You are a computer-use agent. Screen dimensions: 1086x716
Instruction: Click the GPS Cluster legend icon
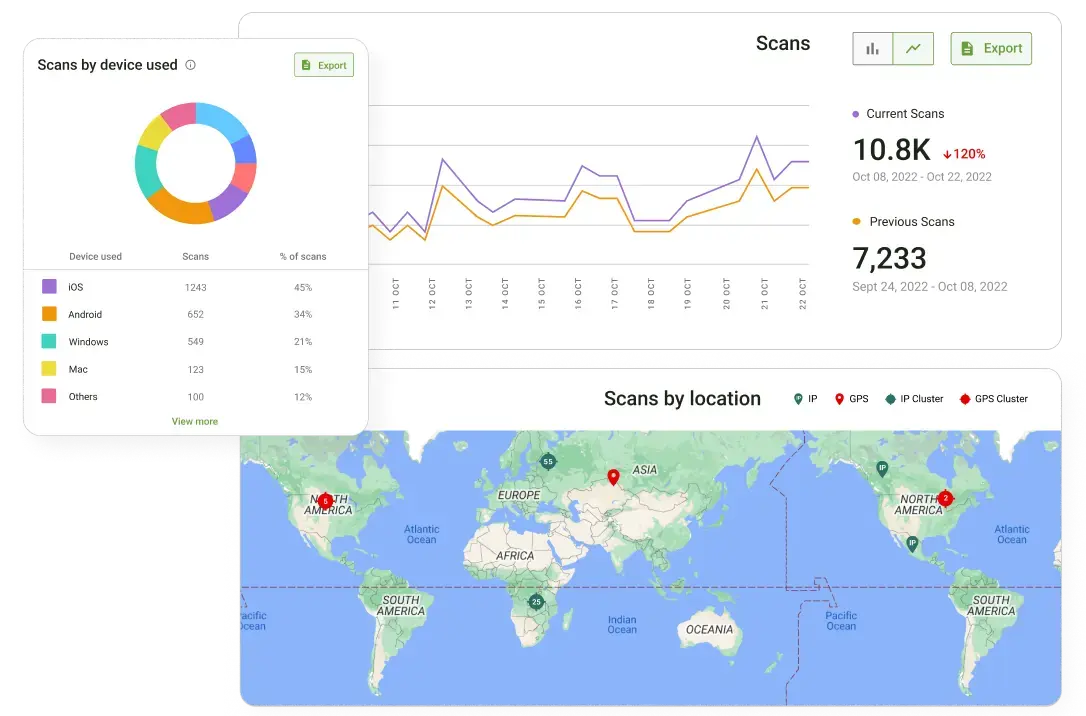(x=965, y=399)
